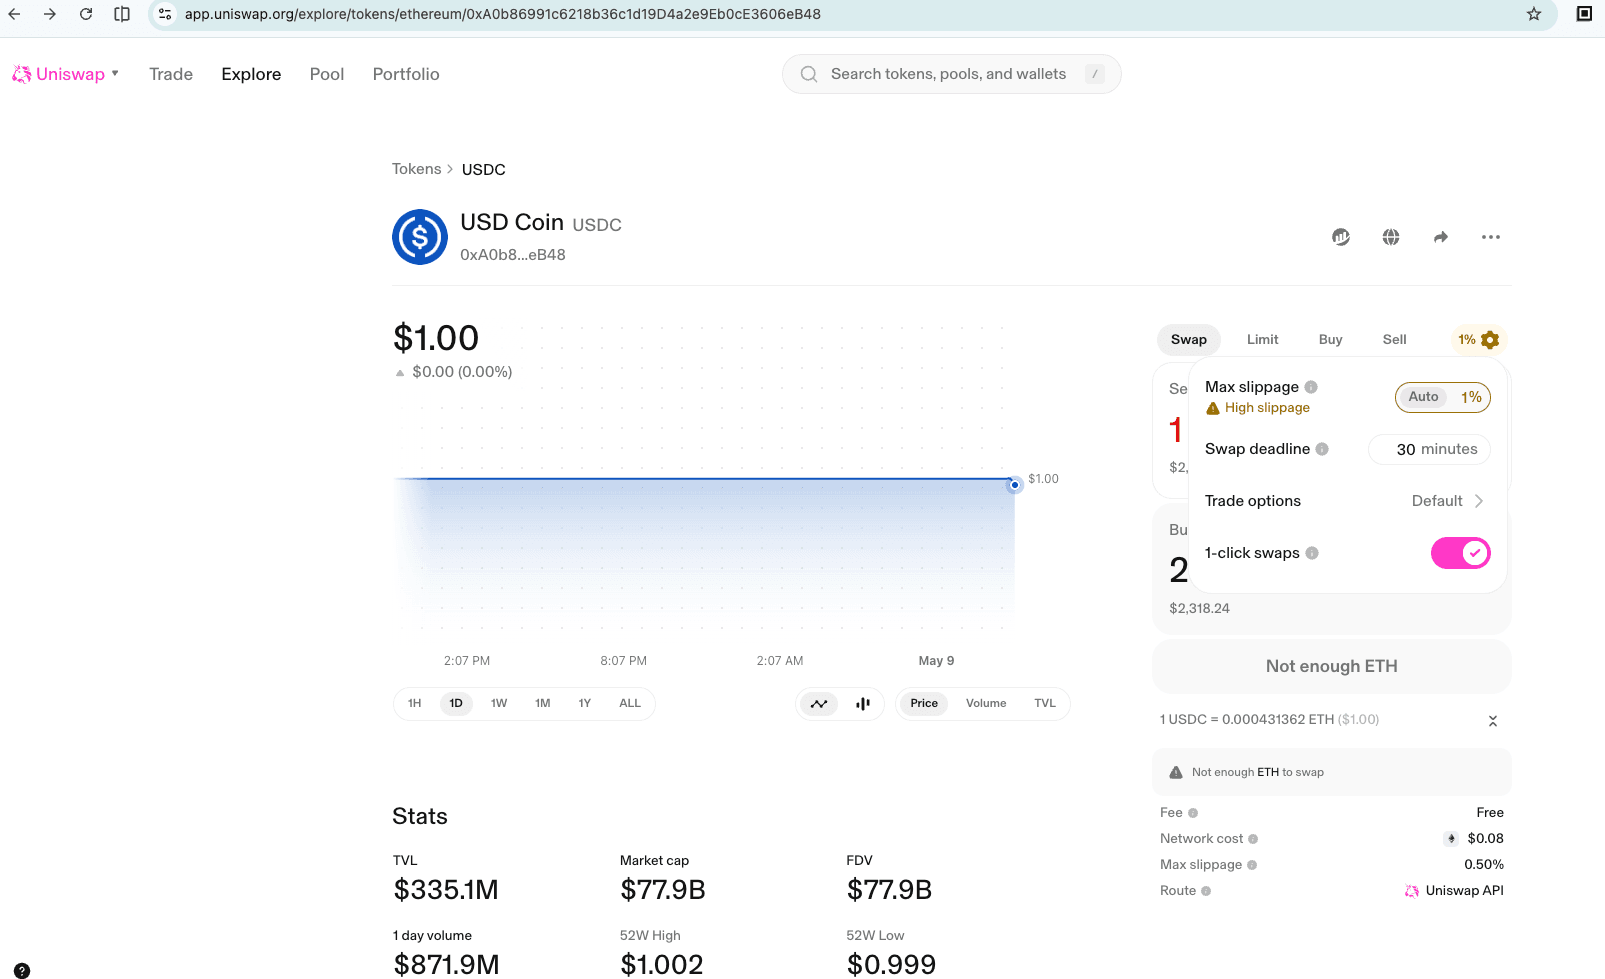Viewport: 1605px width, 979px height.
Task: Show info for Route row
Action: click(1206, 891)
